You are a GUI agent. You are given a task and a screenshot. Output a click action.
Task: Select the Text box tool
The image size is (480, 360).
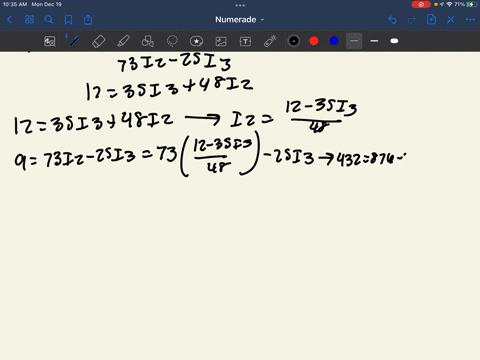[x=245, y=41]
